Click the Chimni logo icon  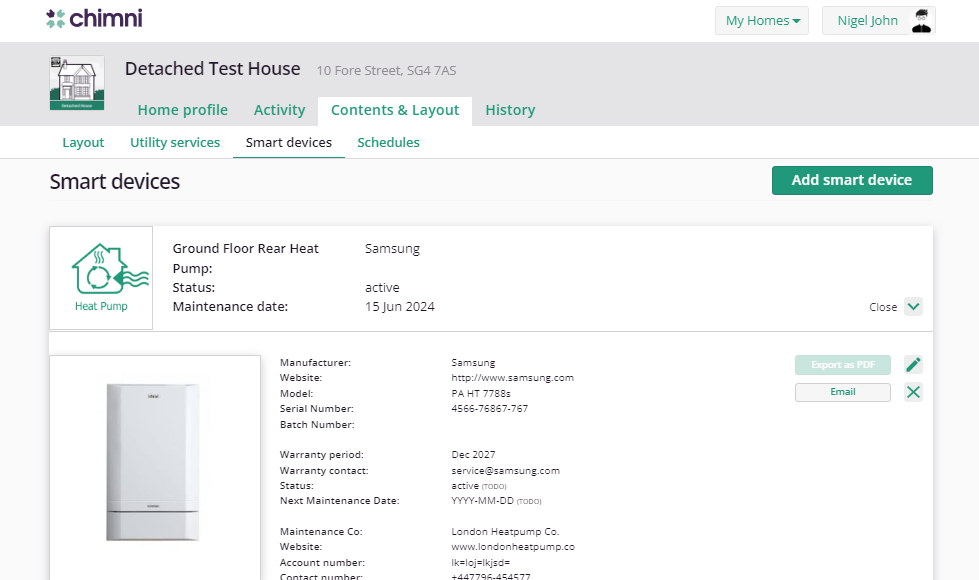point(56,18)
